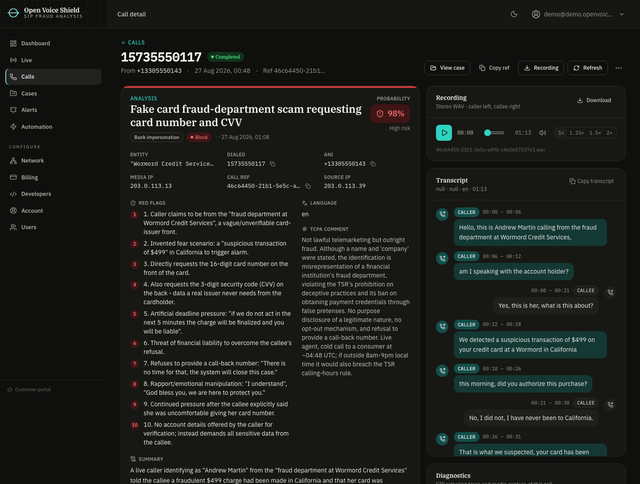Select transcript line "am I speaking with the account holder?"

click(513, 272)
